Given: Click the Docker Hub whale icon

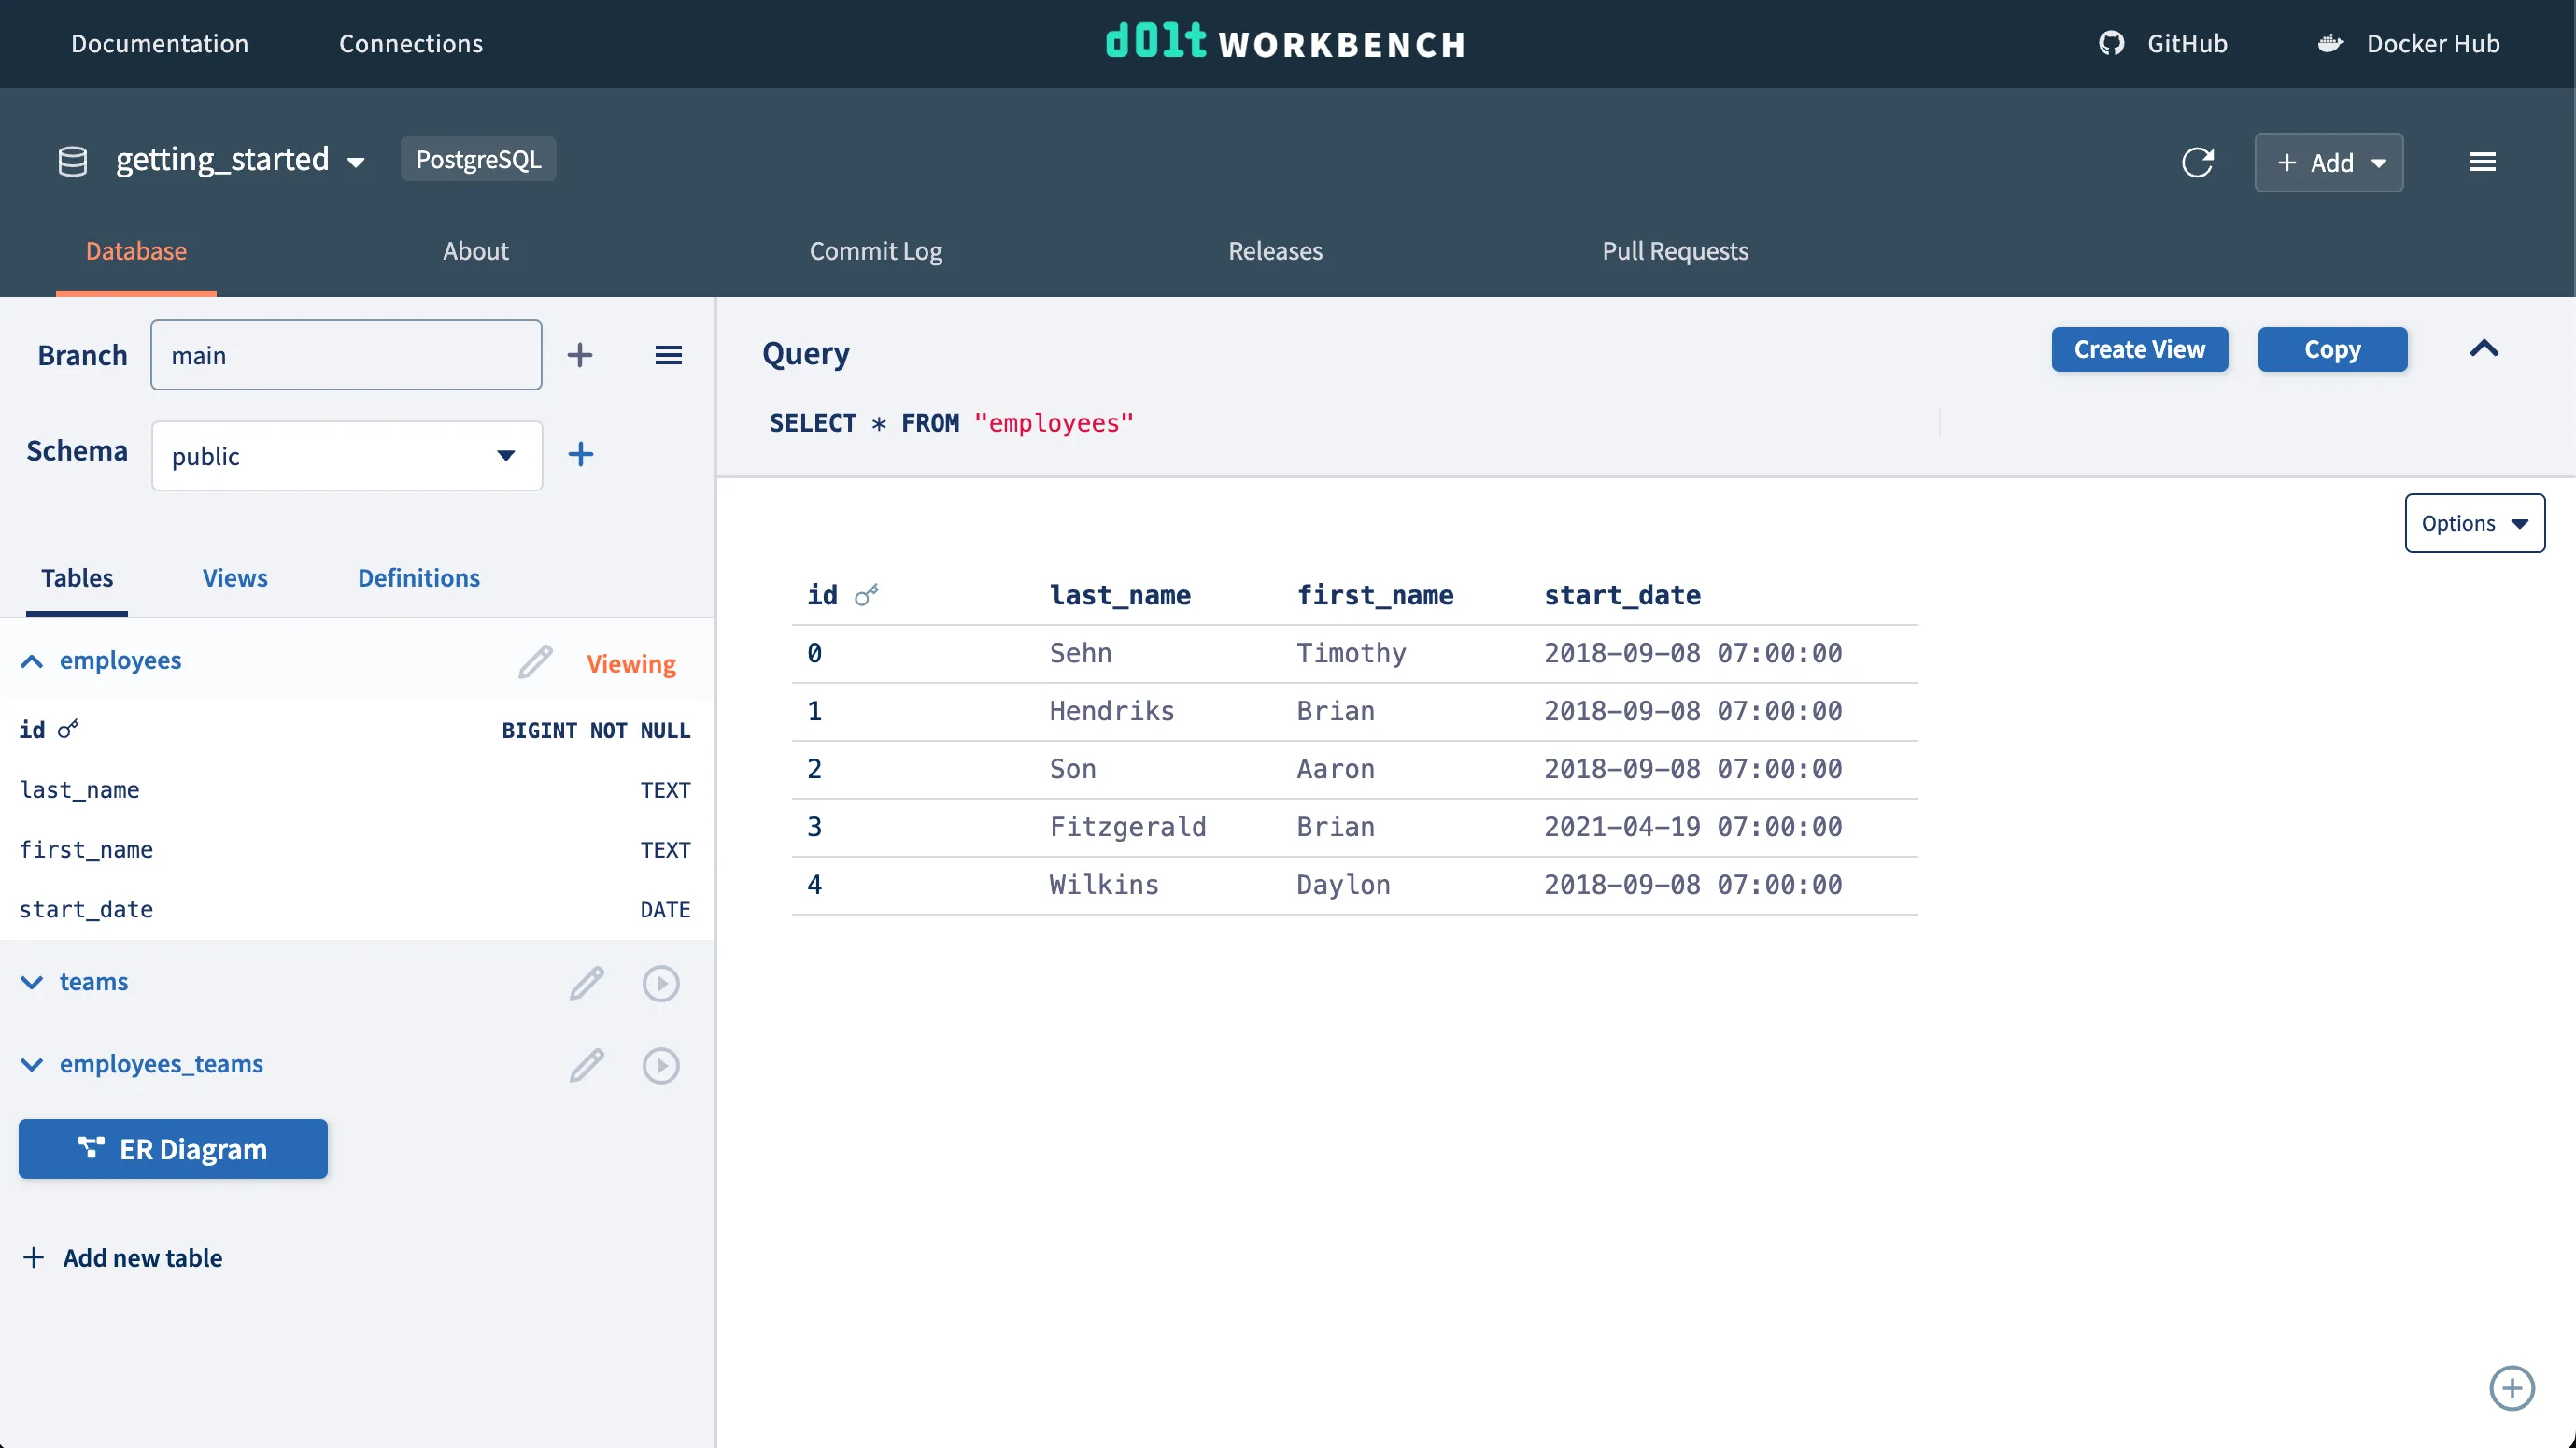Looking at the screenshot, I should [x=2330, y=43].
